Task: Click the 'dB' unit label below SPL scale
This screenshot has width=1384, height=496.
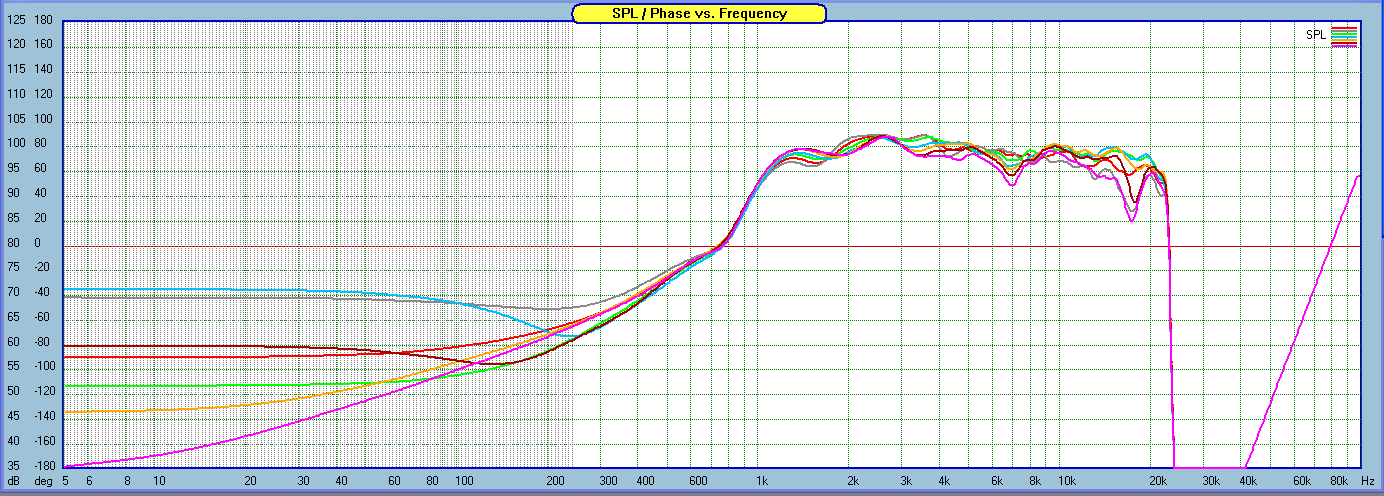Action: 12,481
